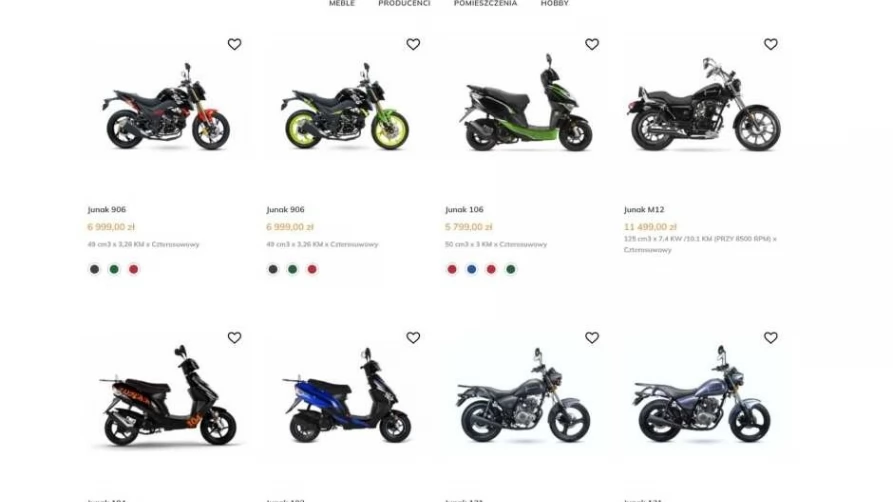This screenshot has width=893, height=502.
Task: Go to POMIESZCZENIA category
Action: [x=485, y=3]
